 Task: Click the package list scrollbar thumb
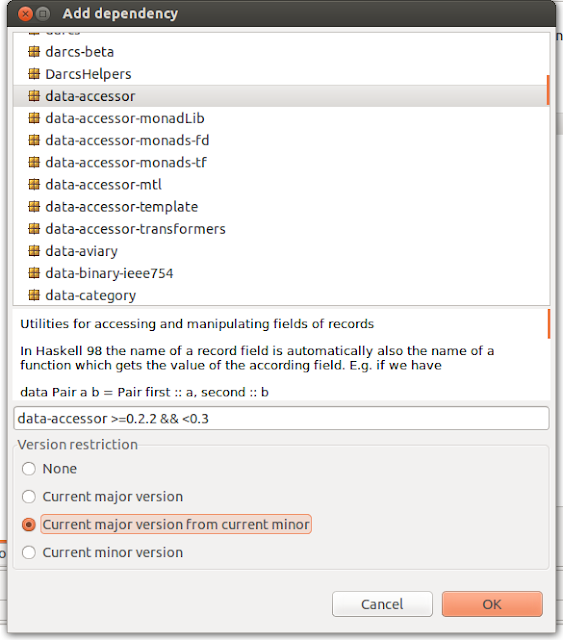[x=548, y=90]
